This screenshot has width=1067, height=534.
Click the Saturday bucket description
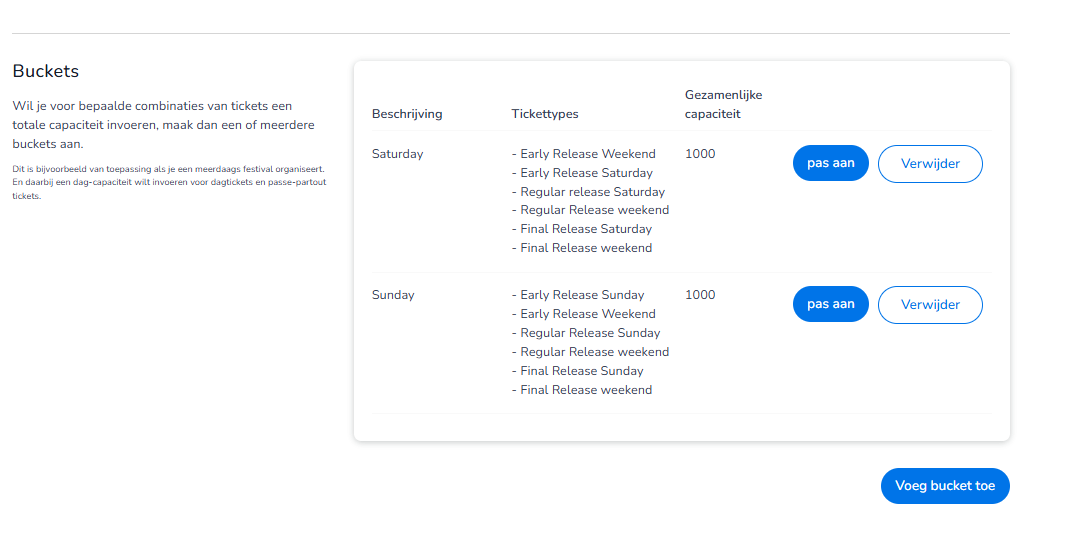click(x=397, y=154)
